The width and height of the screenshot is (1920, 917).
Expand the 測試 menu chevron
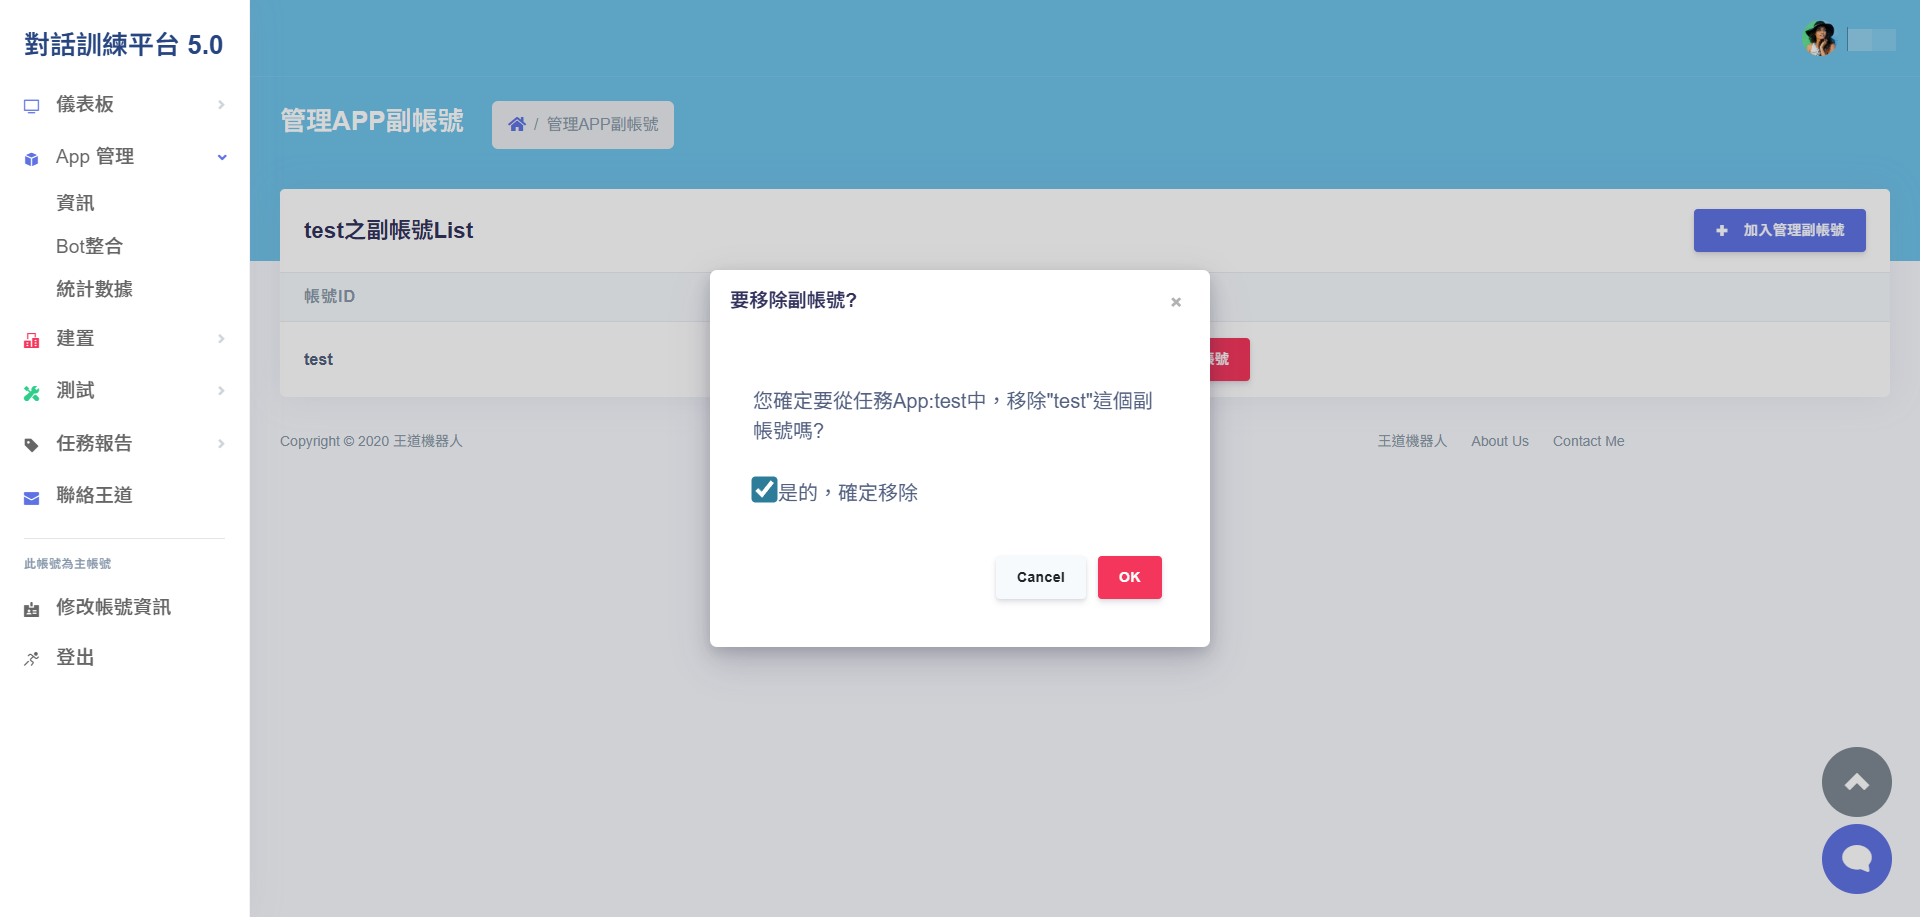pyautogui.click(x=221, y=391)
